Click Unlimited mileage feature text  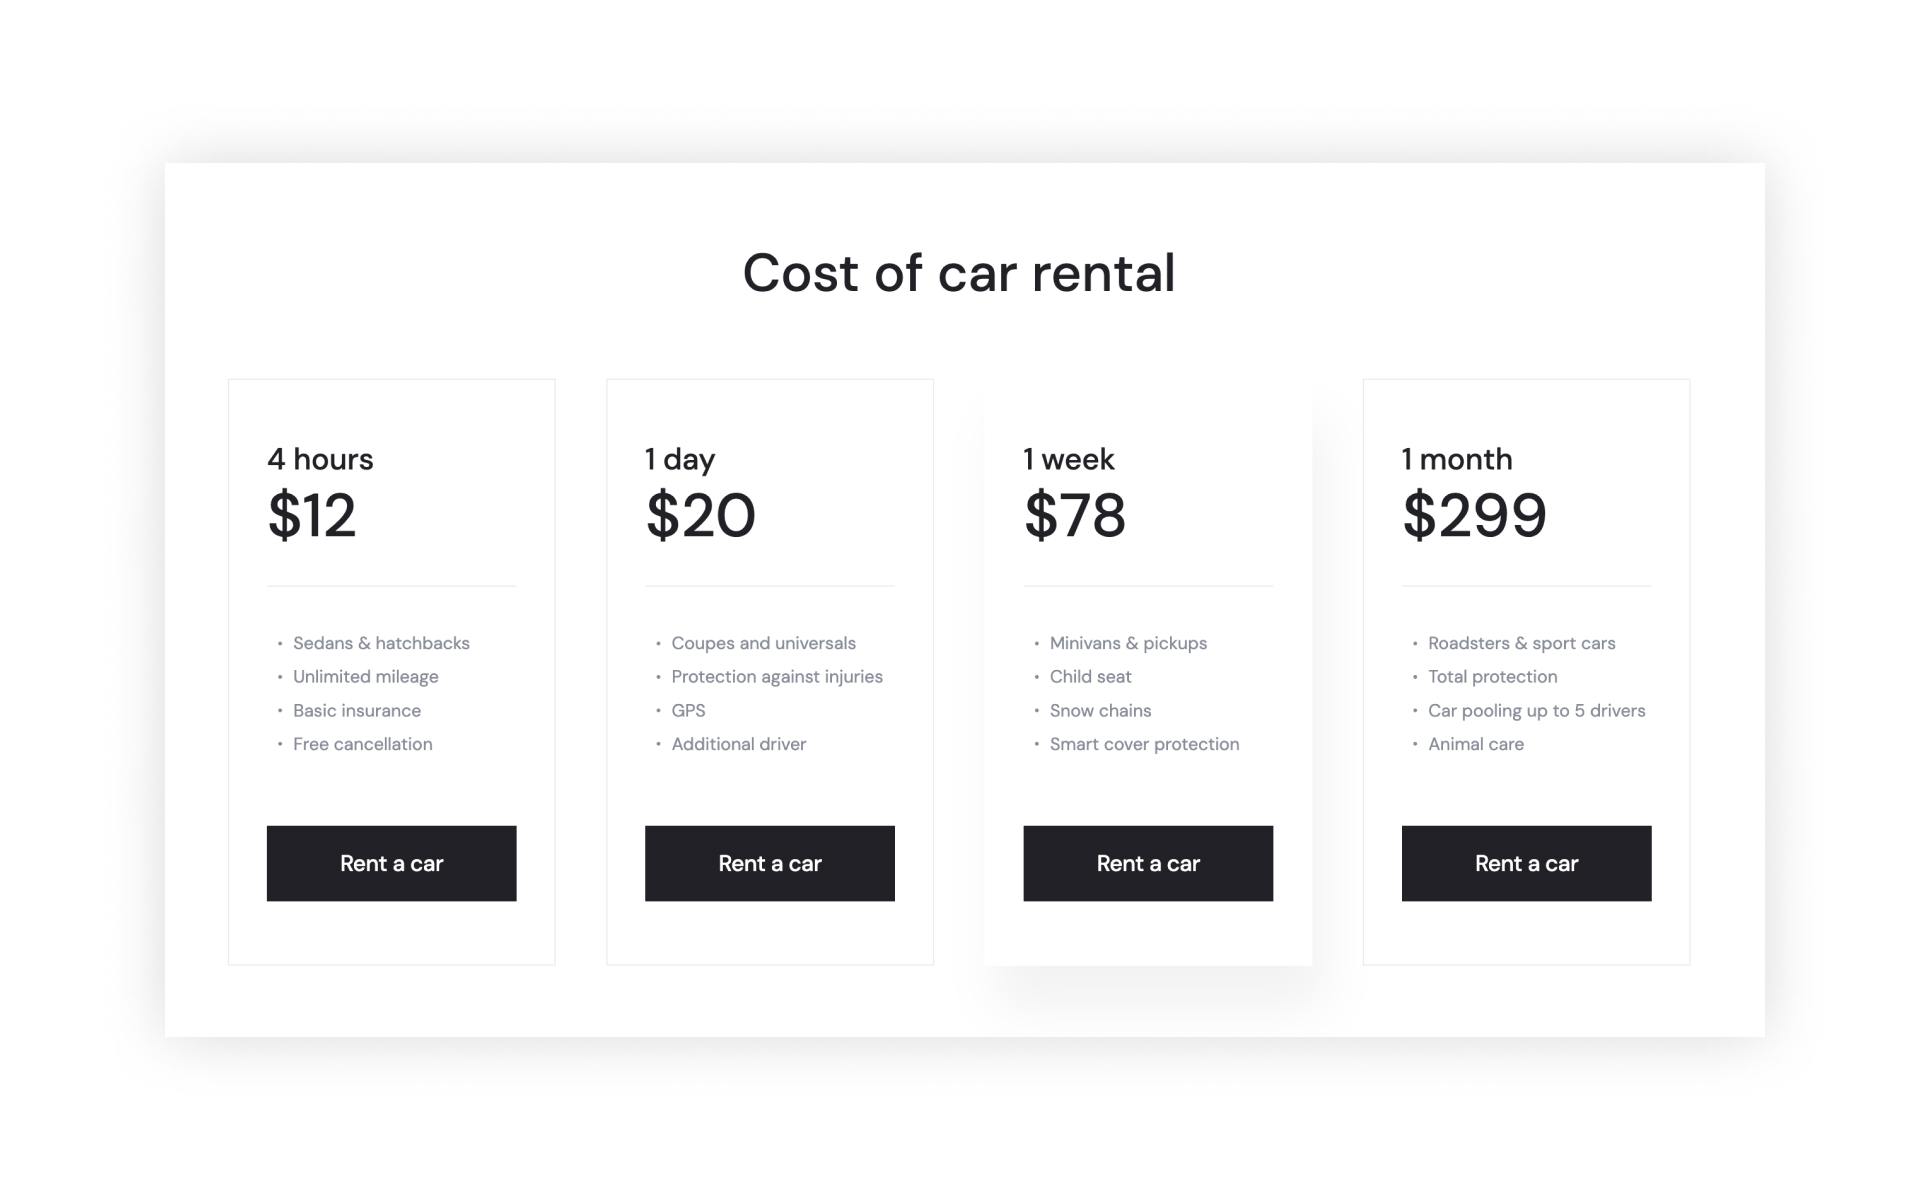[x=365, y=677]
